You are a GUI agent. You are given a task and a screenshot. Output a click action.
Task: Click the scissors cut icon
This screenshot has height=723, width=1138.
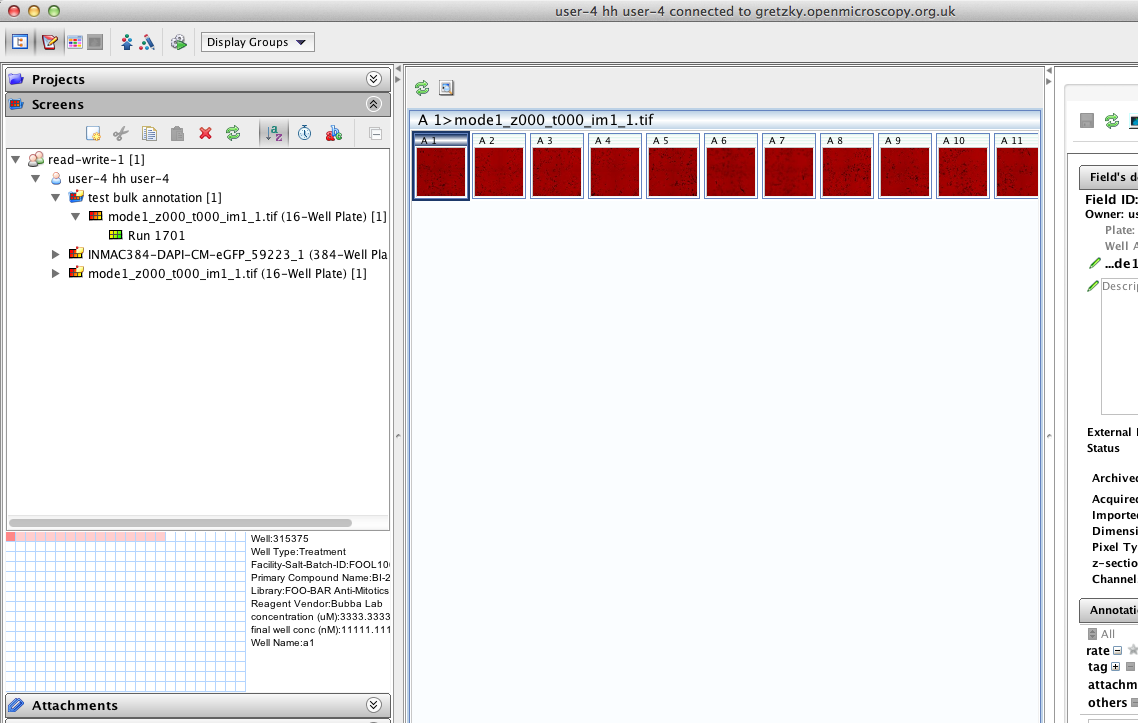(x=121, y=133)
